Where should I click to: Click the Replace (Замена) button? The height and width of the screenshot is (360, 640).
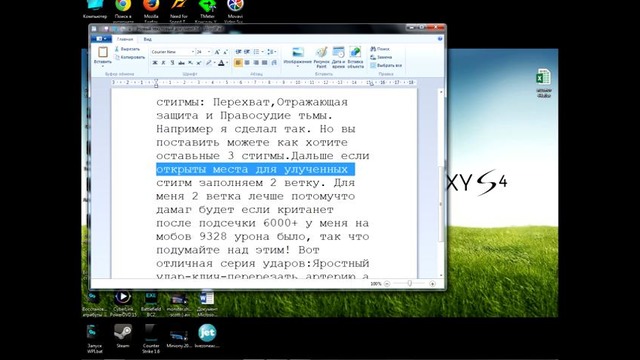coord(381,58)
